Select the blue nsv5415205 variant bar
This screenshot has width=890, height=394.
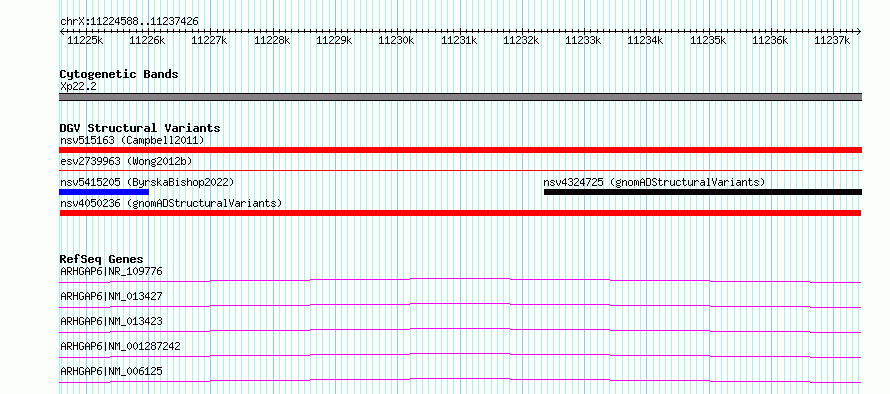(x=104, y=192)
